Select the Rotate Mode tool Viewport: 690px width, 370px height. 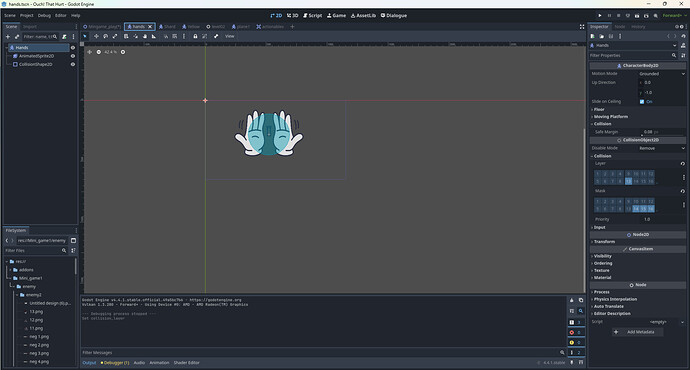tap(106, 37)
